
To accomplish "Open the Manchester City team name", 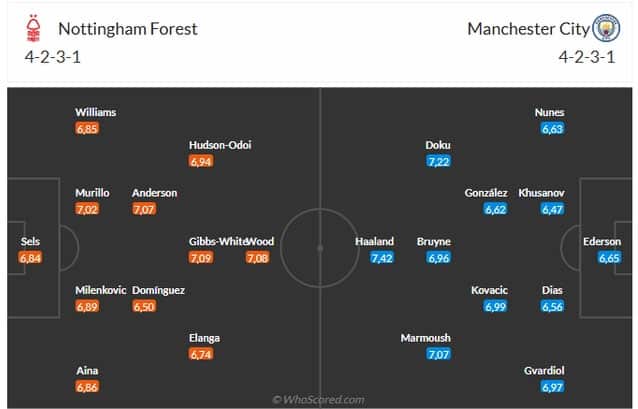I will point(528,29).
